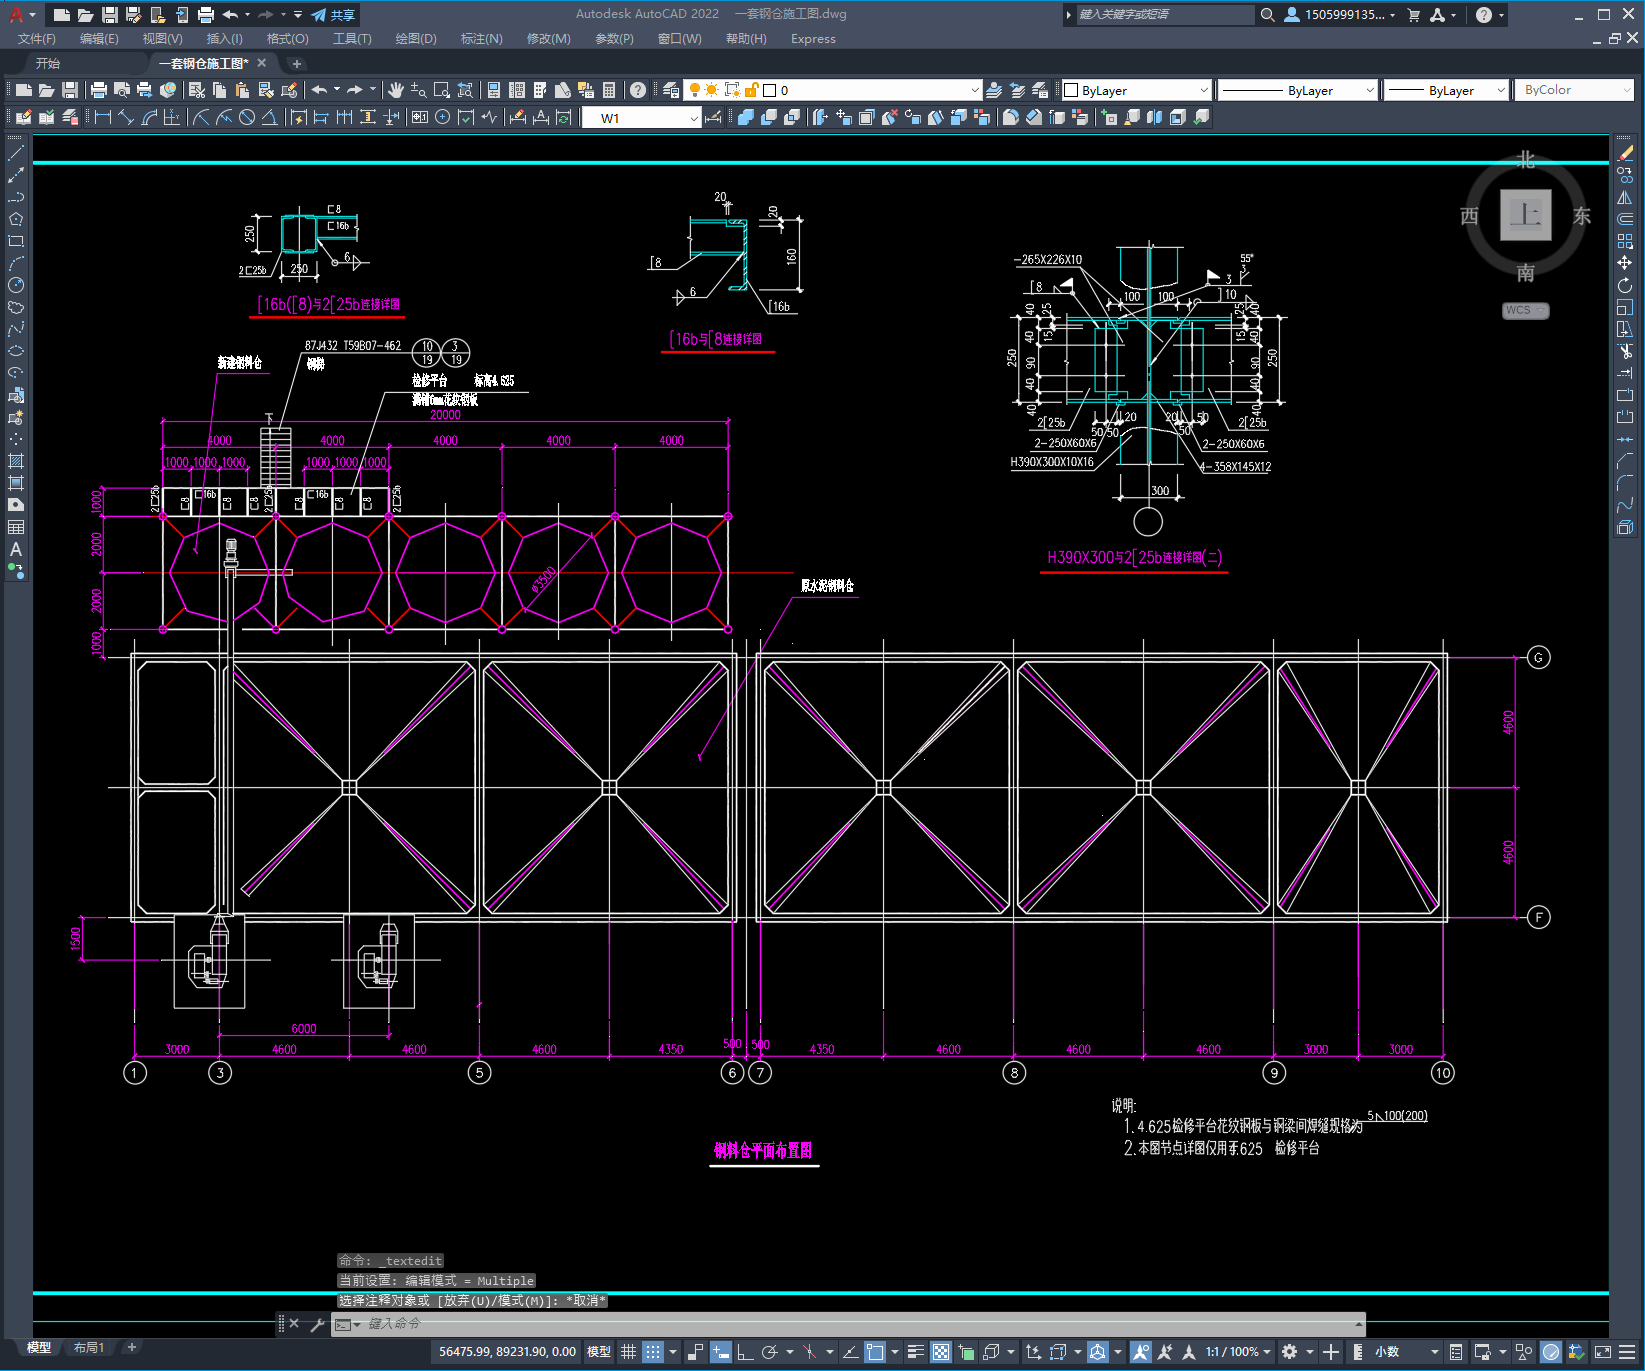Close the 一套钢仓施工图 drawing tab

(x=262, y=63)
